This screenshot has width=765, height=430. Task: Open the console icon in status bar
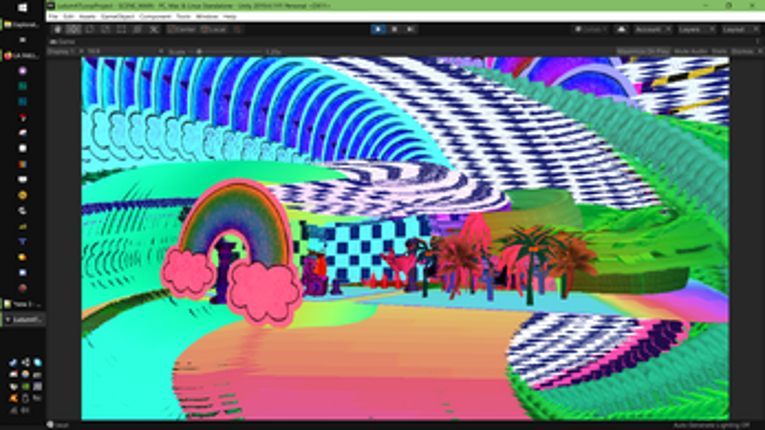point(50,425)
